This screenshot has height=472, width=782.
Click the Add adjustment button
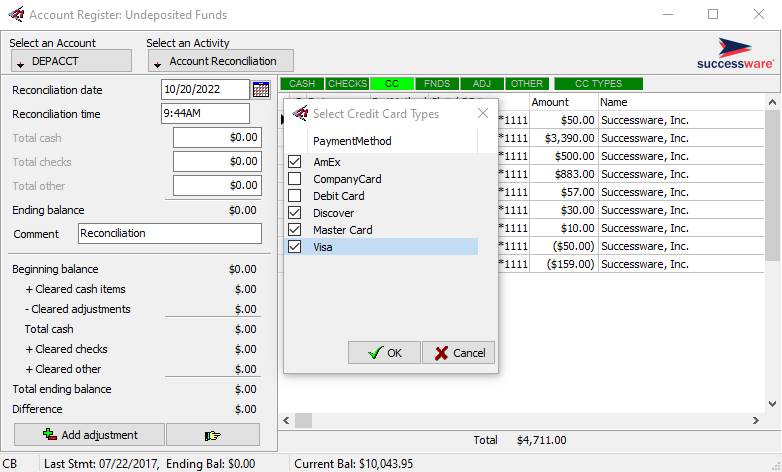[x=90, y=435]
